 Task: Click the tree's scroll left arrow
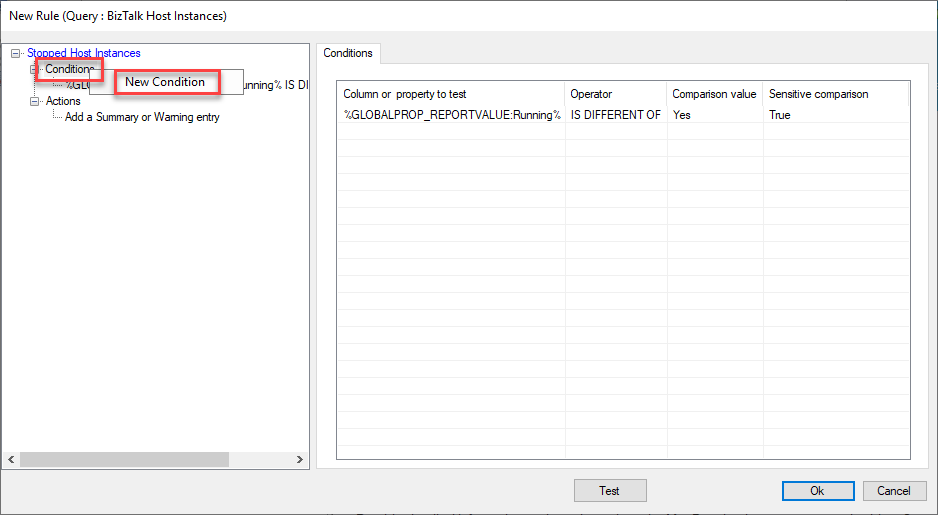11,459
